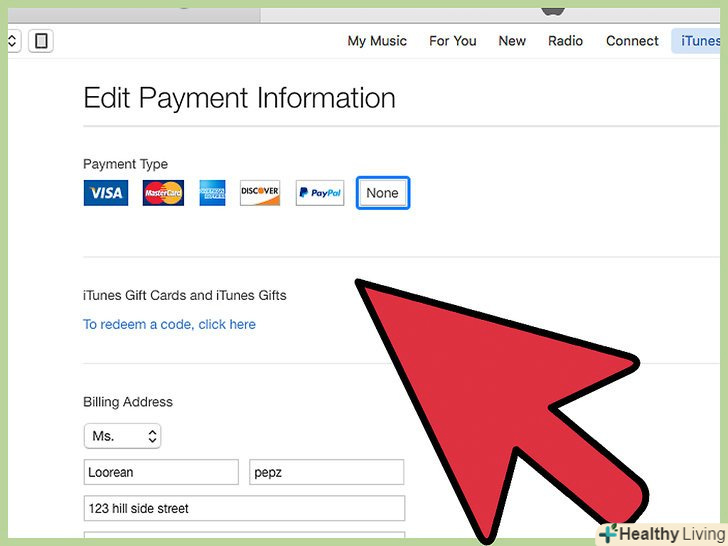728x546 pixels.
Task: Open the Ms. title dropdown
Action: tap(123, 436)
